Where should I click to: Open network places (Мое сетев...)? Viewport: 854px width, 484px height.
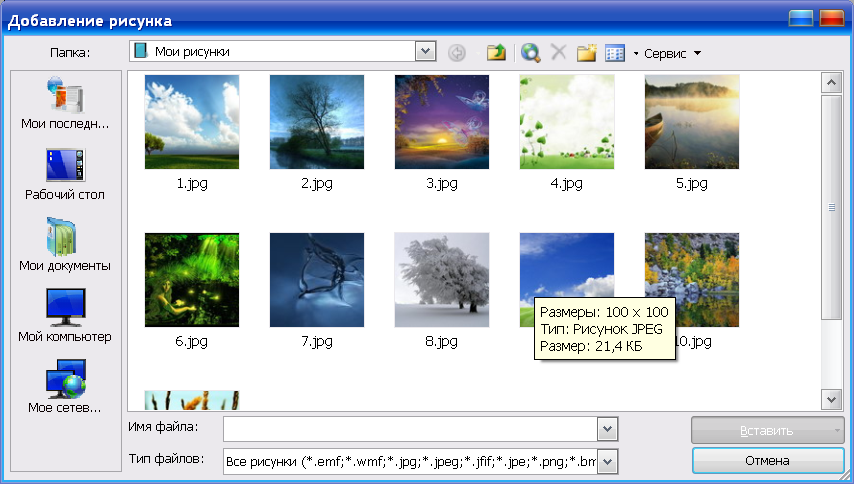tap(65, 387)
